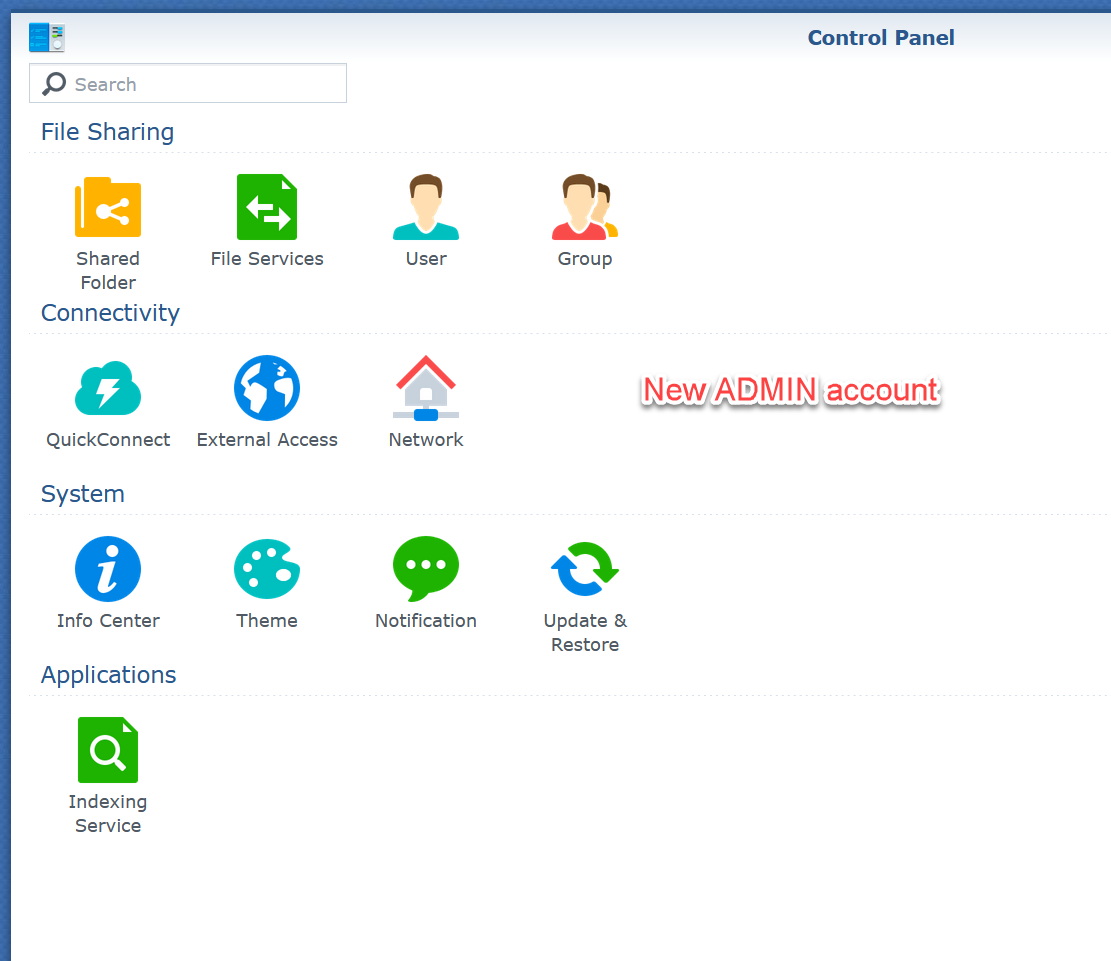Open the Shared Folder settings
1111x961 pixels.
[x=108, y=208]
